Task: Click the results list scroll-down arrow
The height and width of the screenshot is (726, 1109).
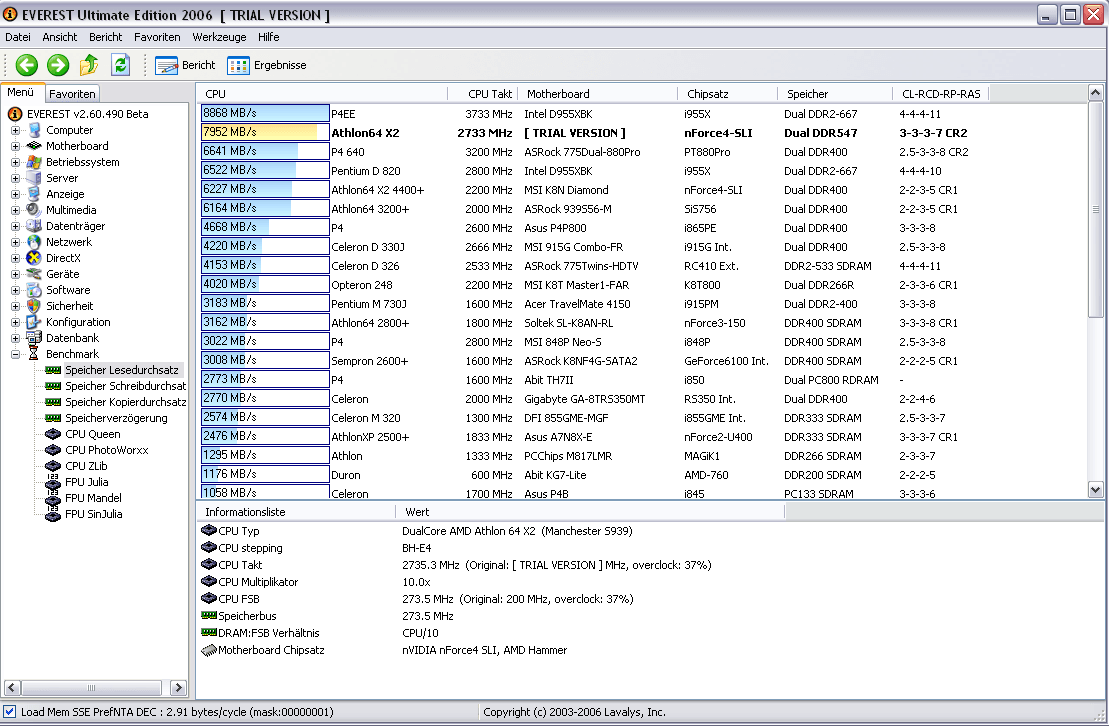Action: [x=1095, y=489]
